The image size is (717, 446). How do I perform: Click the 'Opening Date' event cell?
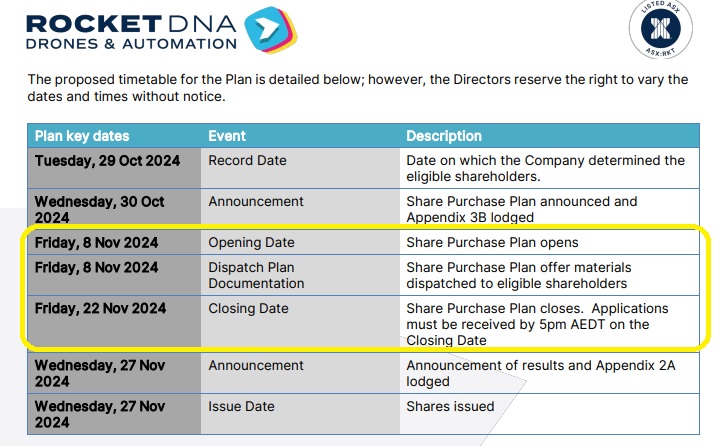click(x=300, y=242)
